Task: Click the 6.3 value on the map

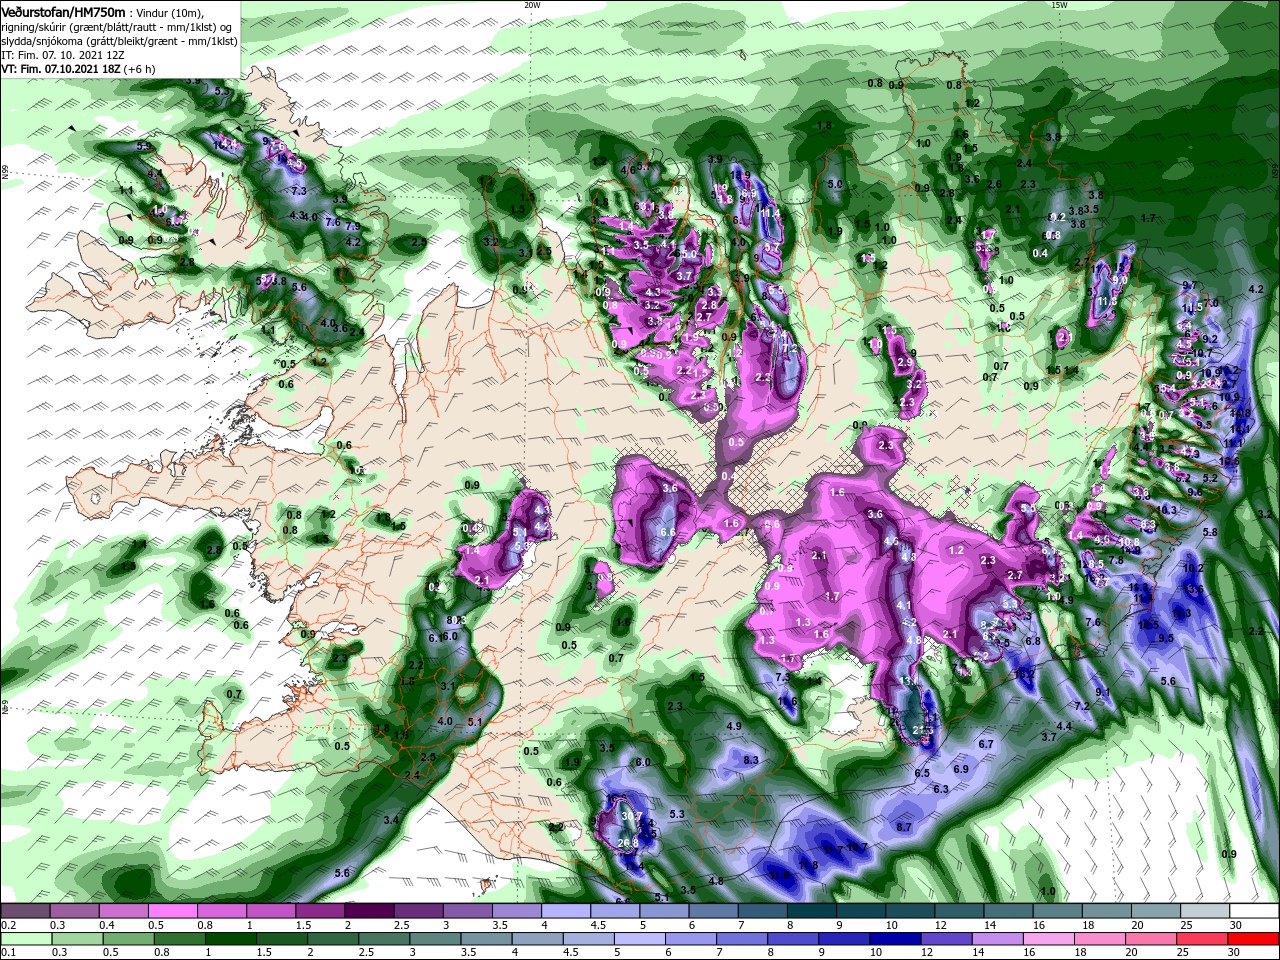Action: [x=941, y=789]
